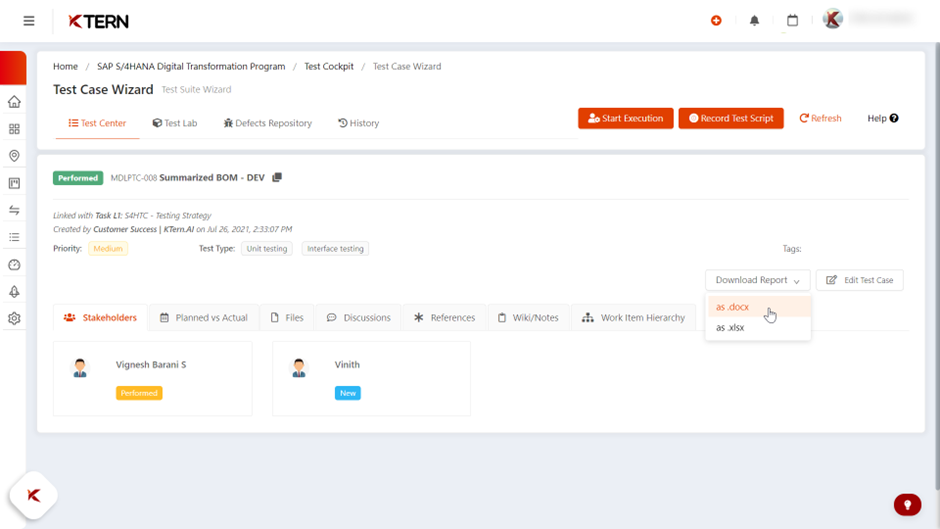Click the Start Execution button
940x529 pixels.
pyautogui.click(x=625, y=118)
